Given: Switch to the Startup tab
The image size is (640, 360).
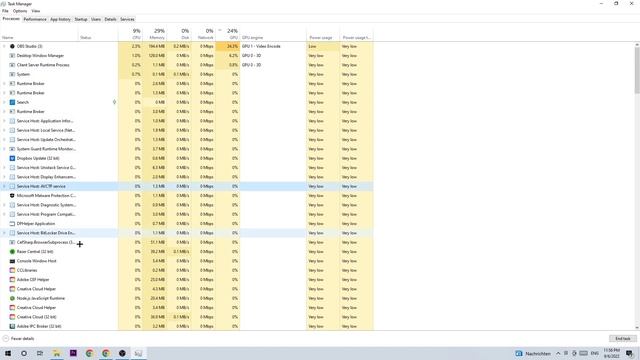Looking at the screenshot, I should [81, 19].
